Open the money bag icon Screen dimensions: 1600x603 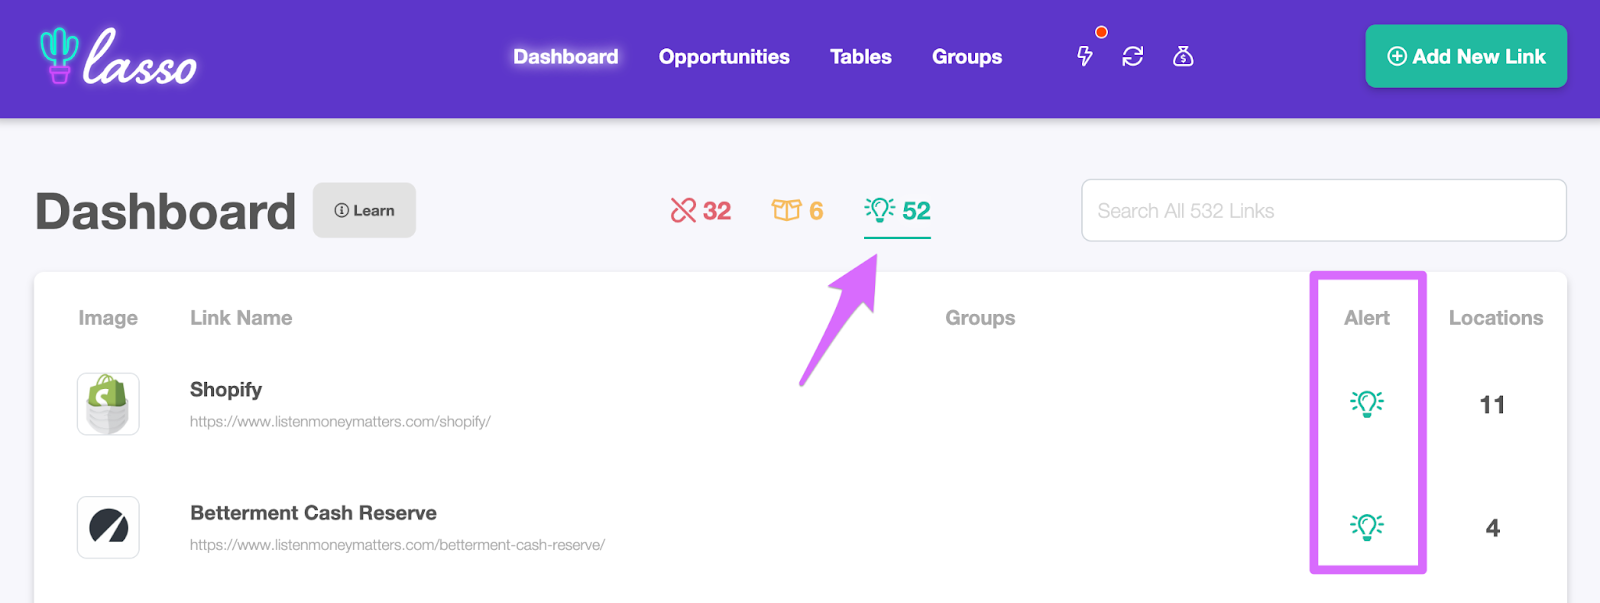click(1183, 57)
